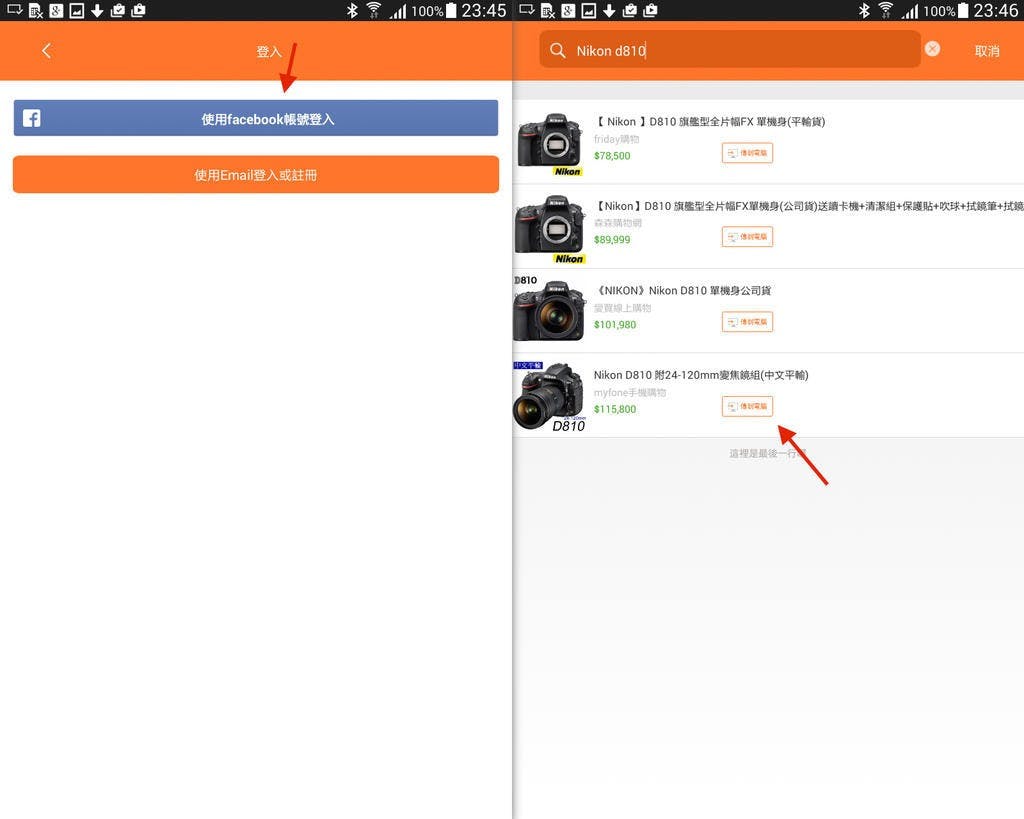Tap the picture notification icon on login screen
This screenshot has height=819, width=1024.
pos(76,10)
